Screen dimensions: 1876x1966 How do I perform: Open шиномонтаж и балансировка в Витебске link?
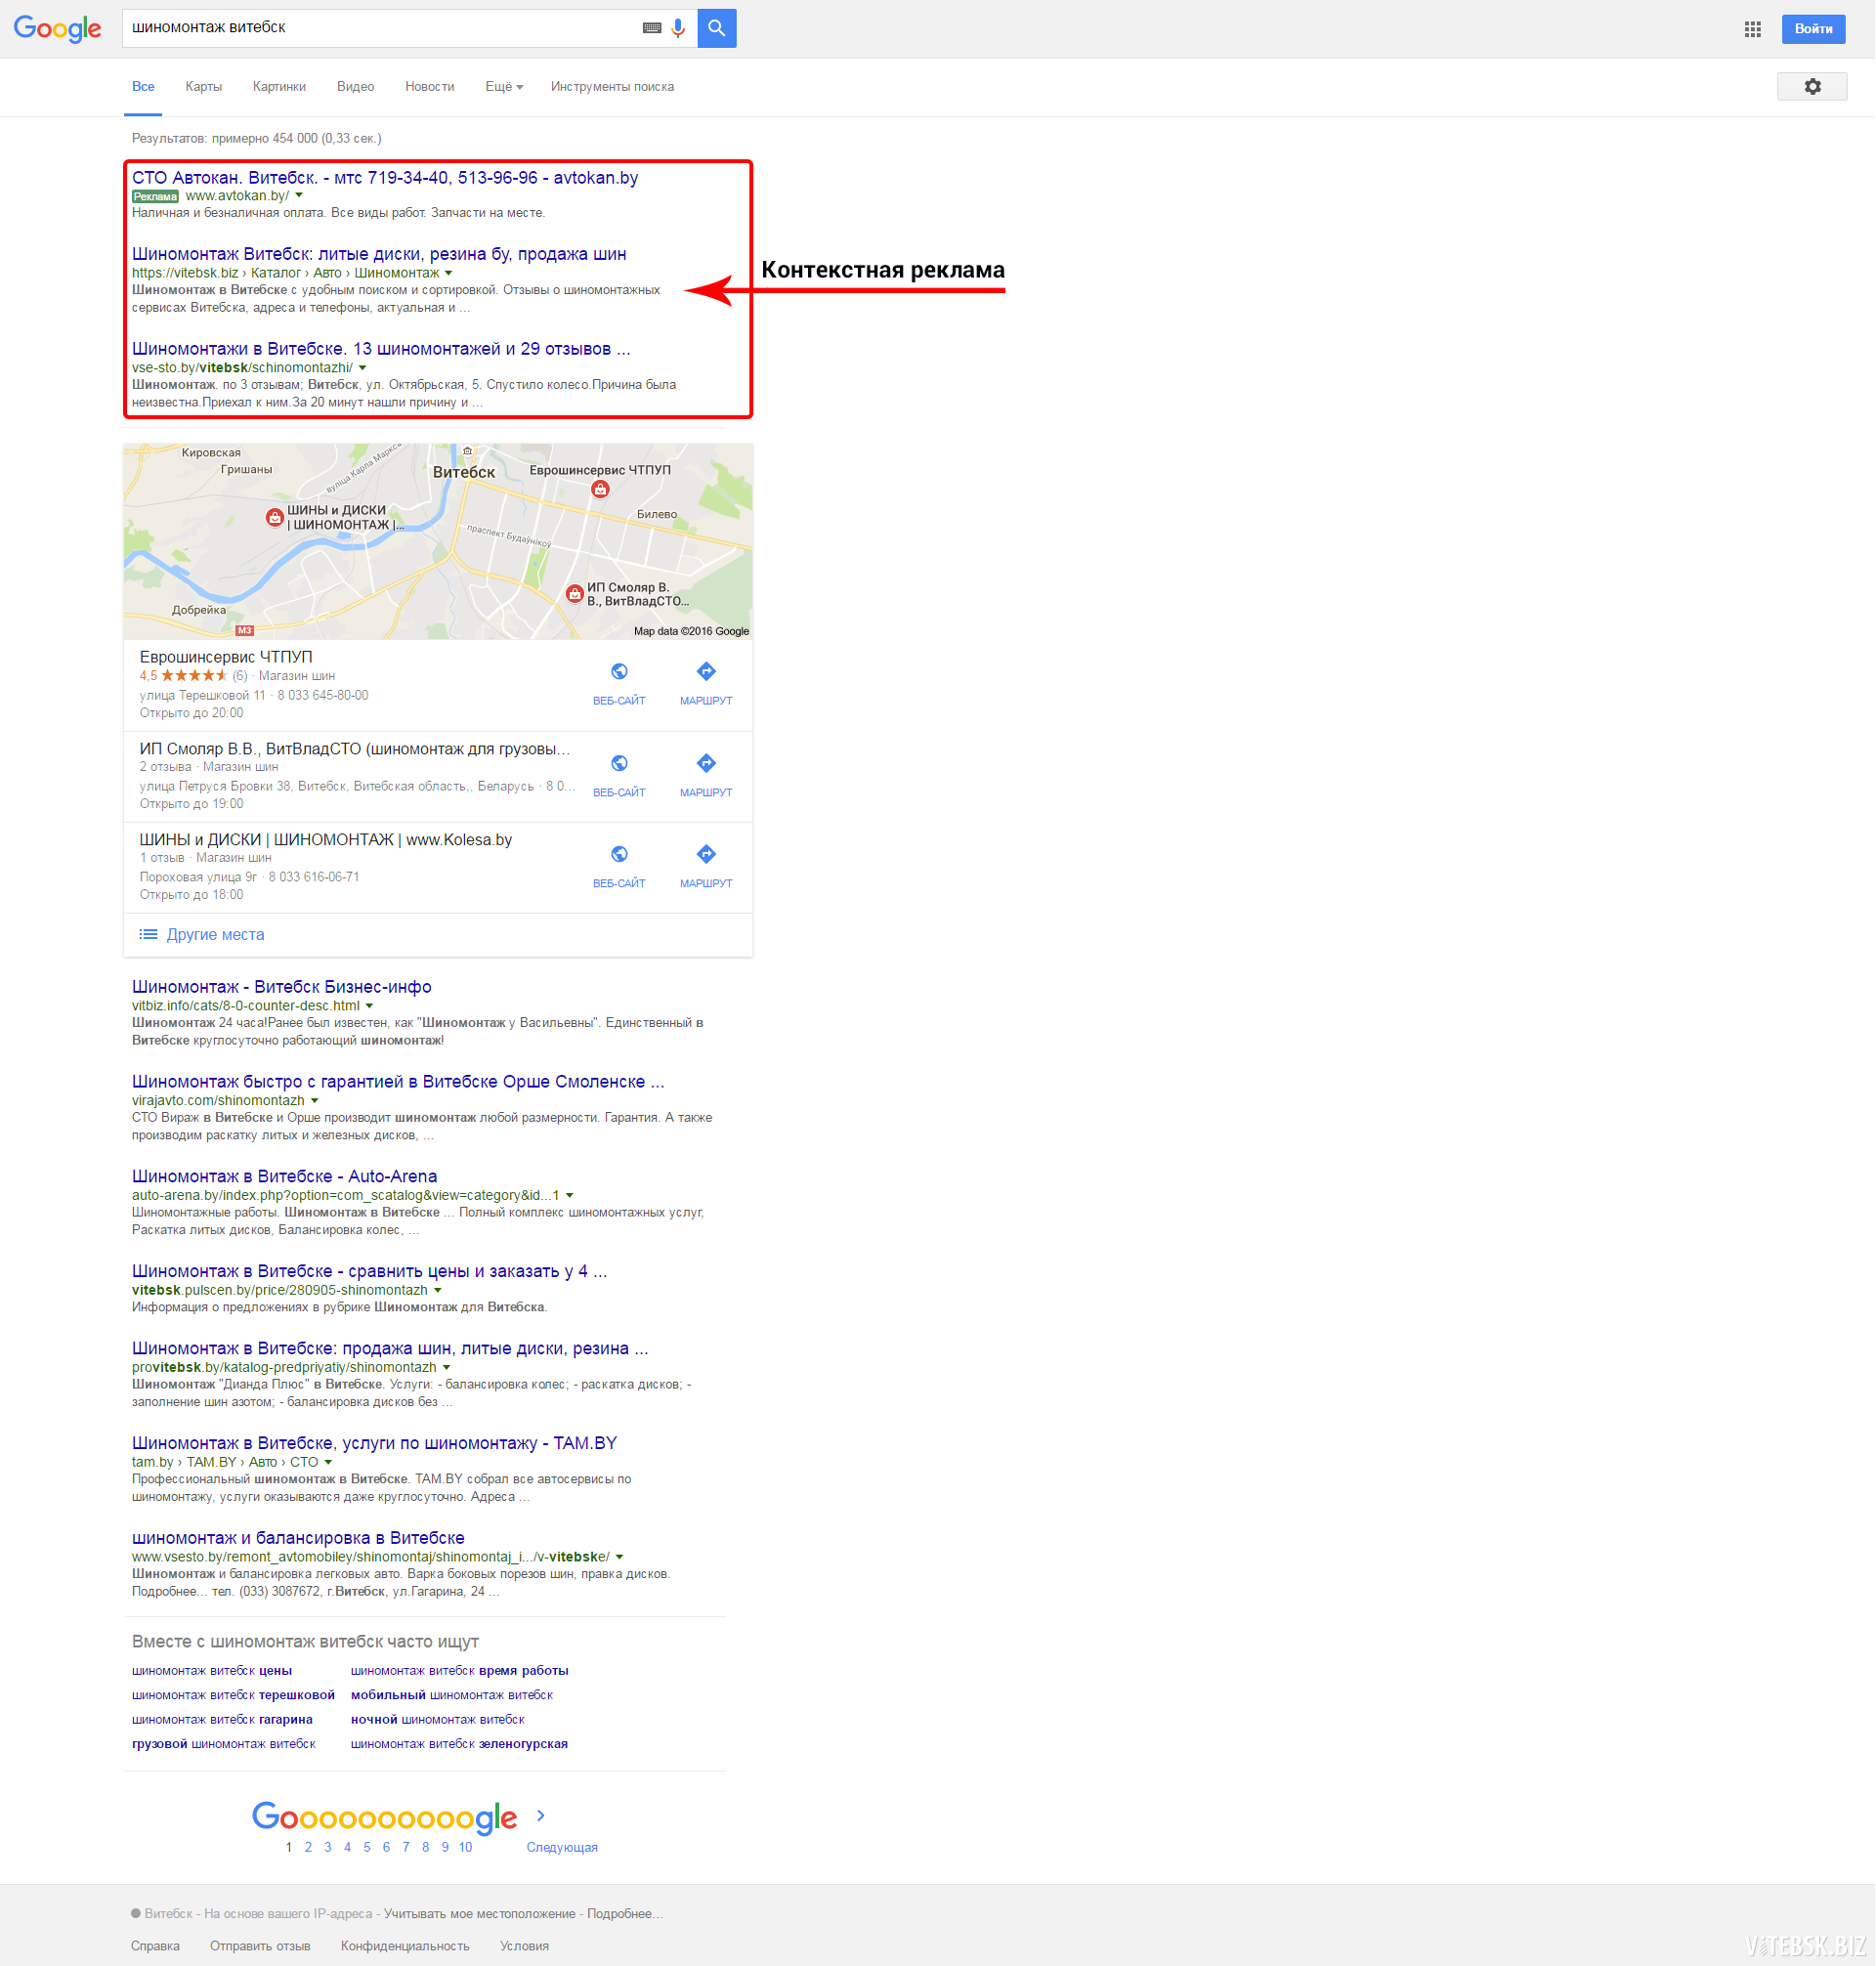[298, 1539]
